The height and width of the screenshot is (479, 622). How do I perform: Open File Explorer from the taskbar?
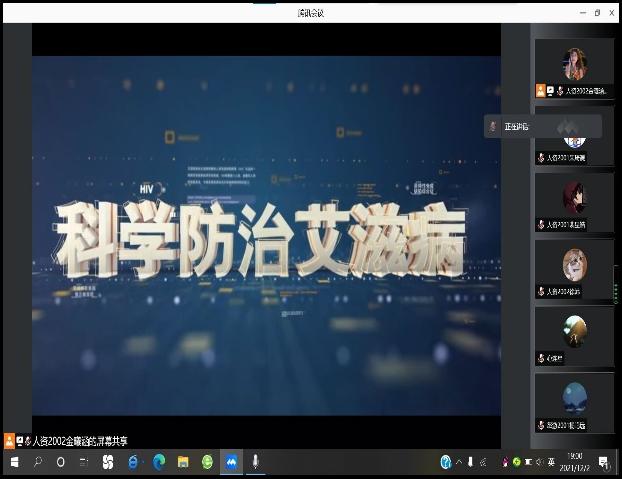click(183, 462)
